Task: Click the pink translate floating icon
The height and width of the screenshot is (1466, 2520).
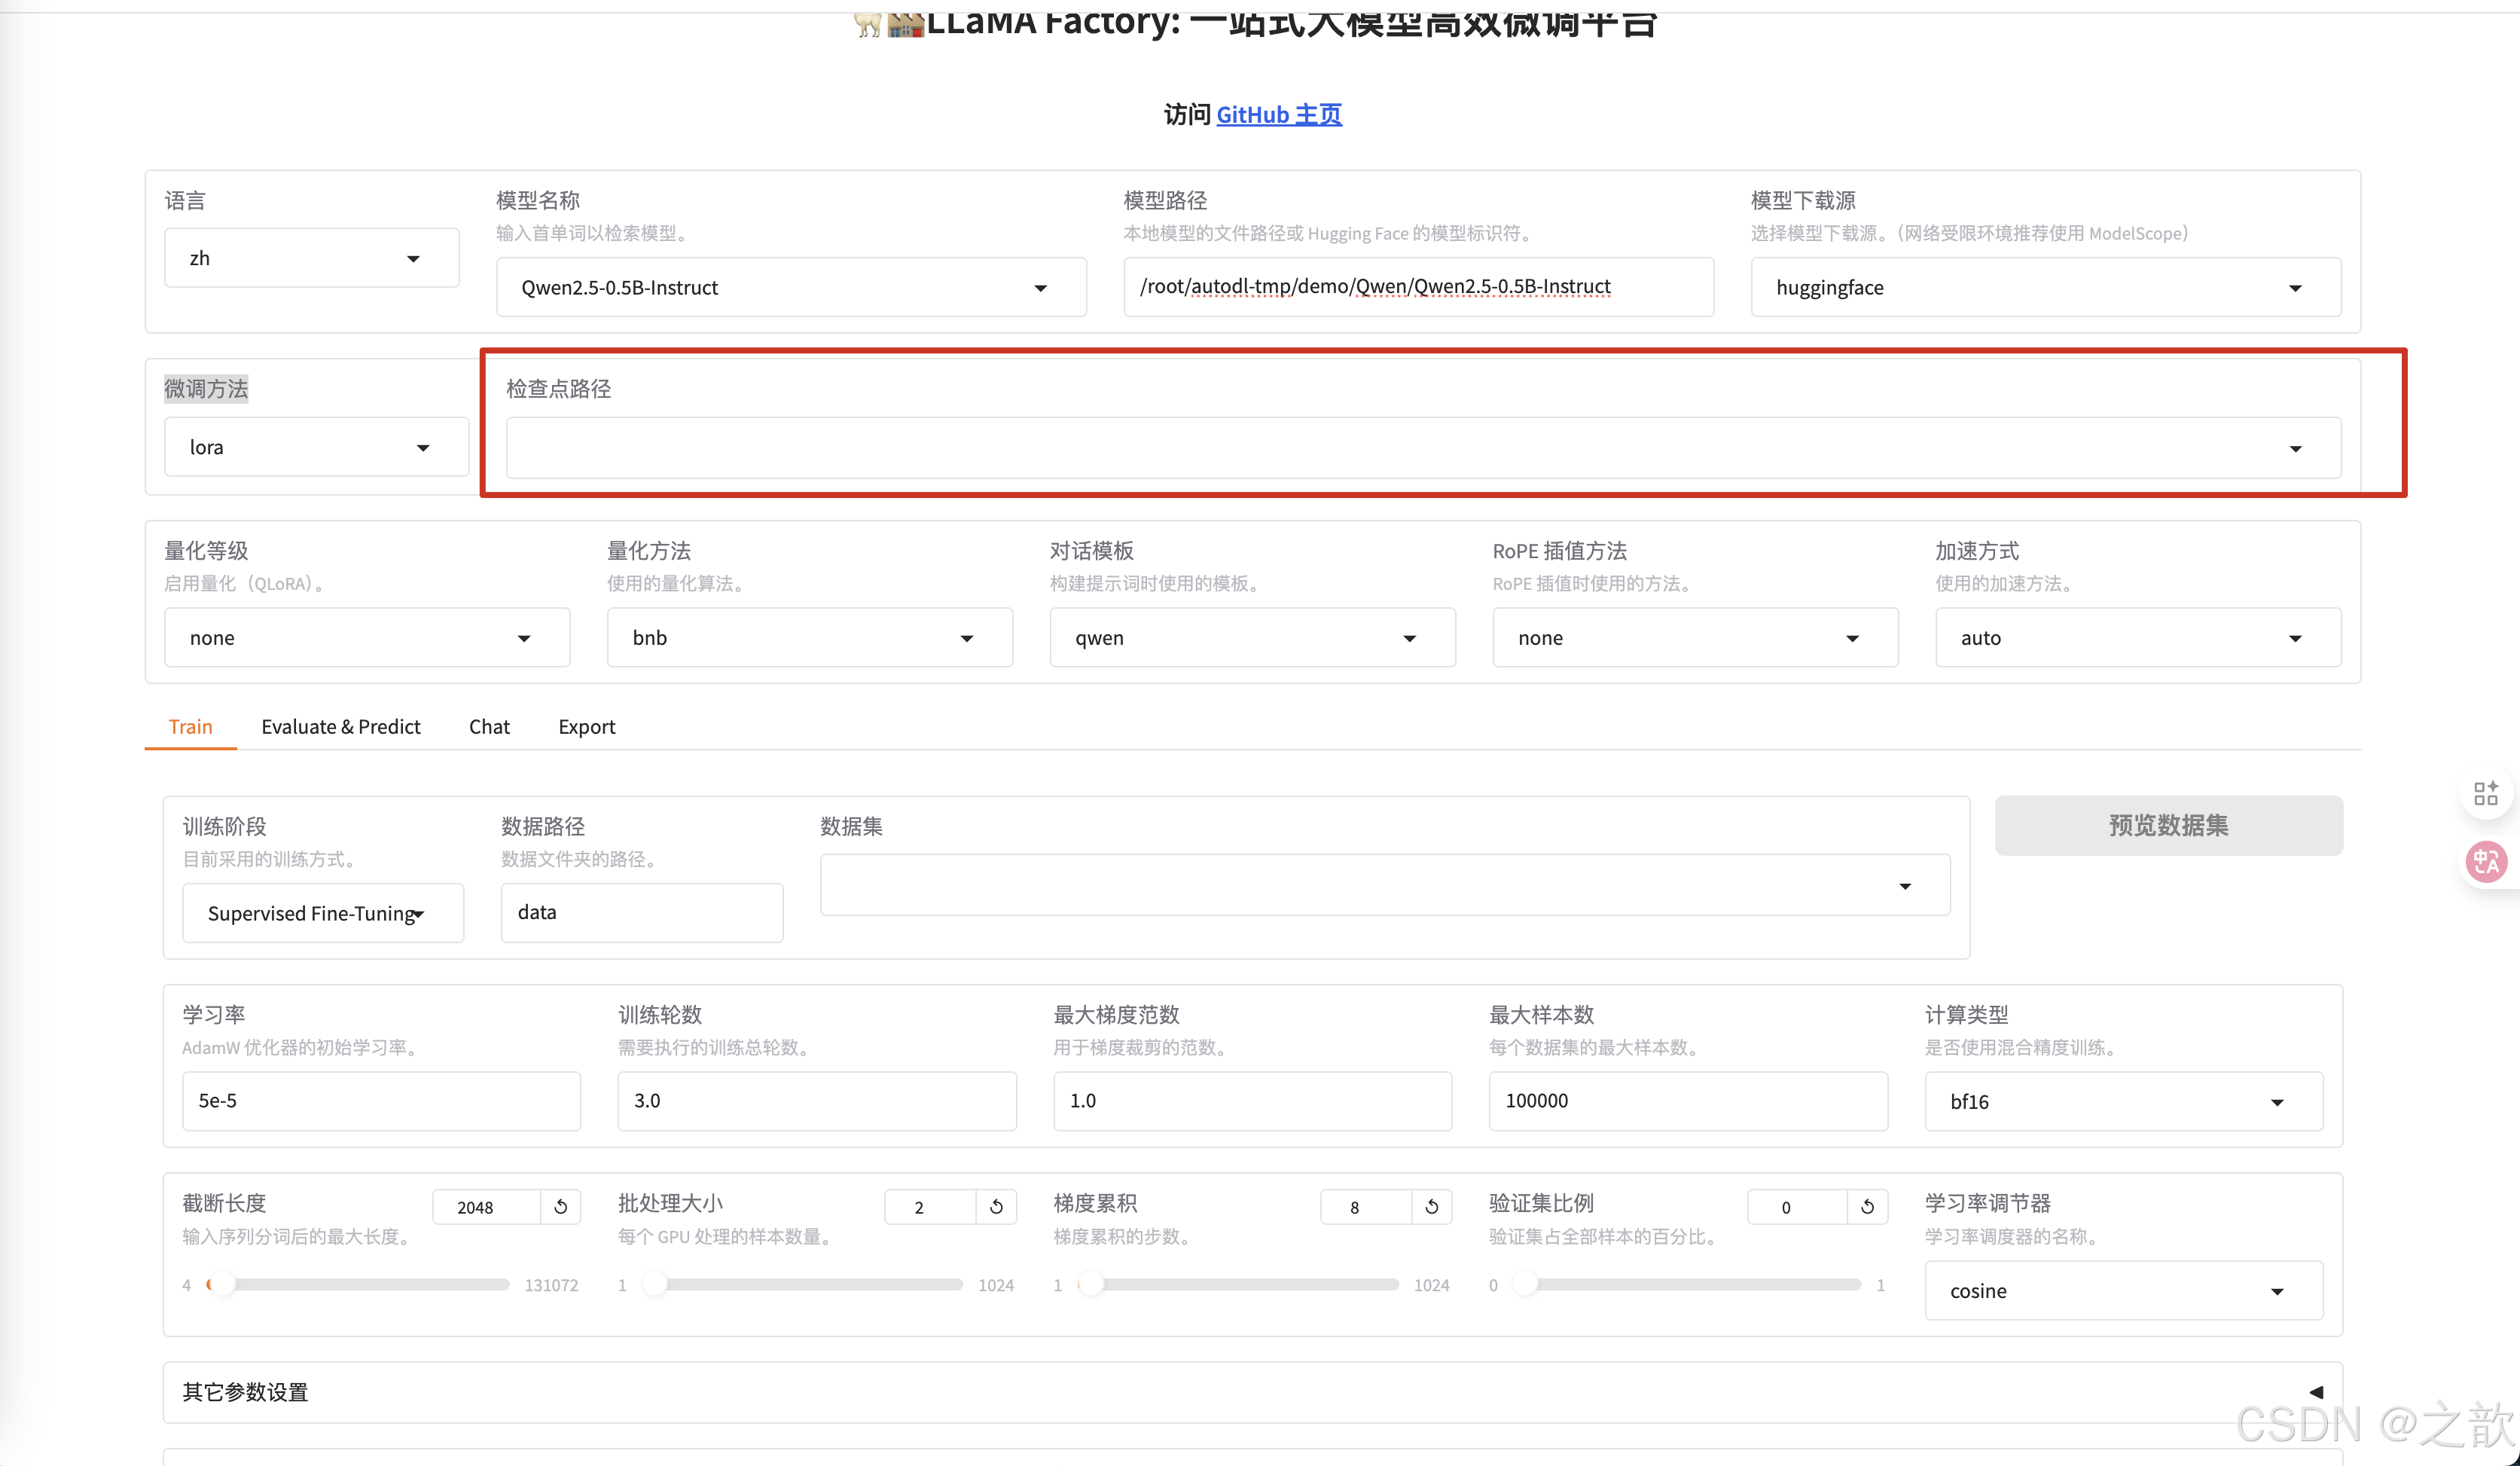Action: point(2486,861)
